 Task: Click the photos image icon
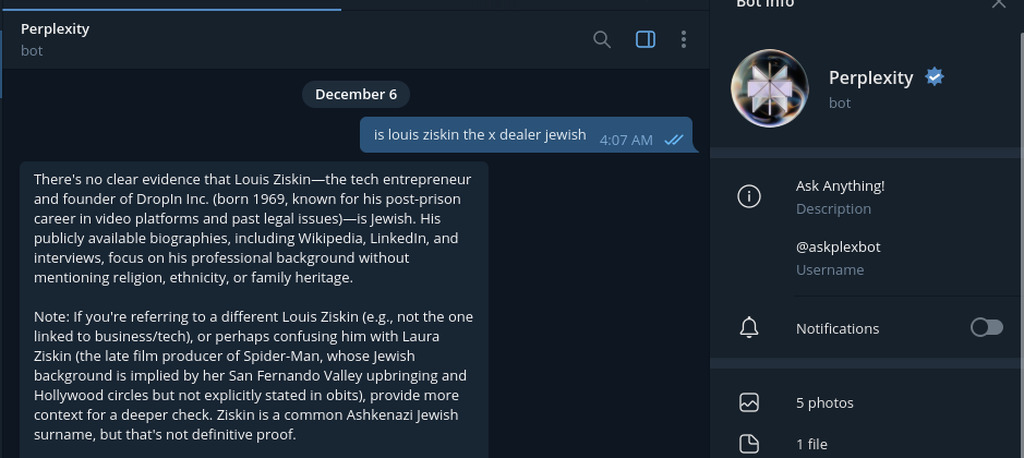point(749,403)
